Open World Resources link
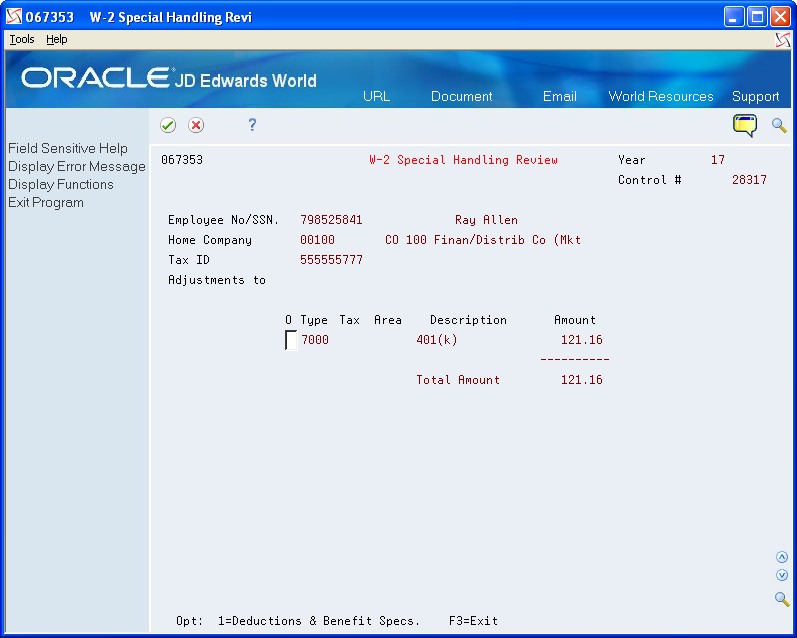The height and width of the screenshot is (638, 797). (x=661, y=96)
